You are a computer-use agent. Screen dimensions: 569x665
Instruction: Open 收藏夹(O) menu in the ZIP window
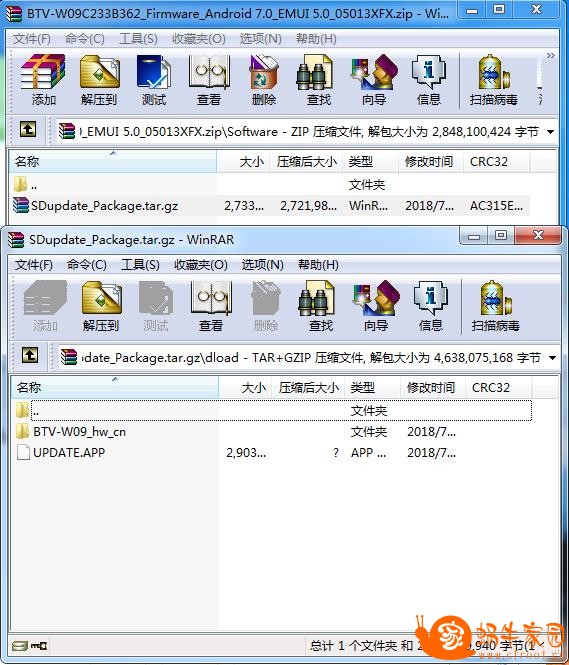[x=198, y=39]
